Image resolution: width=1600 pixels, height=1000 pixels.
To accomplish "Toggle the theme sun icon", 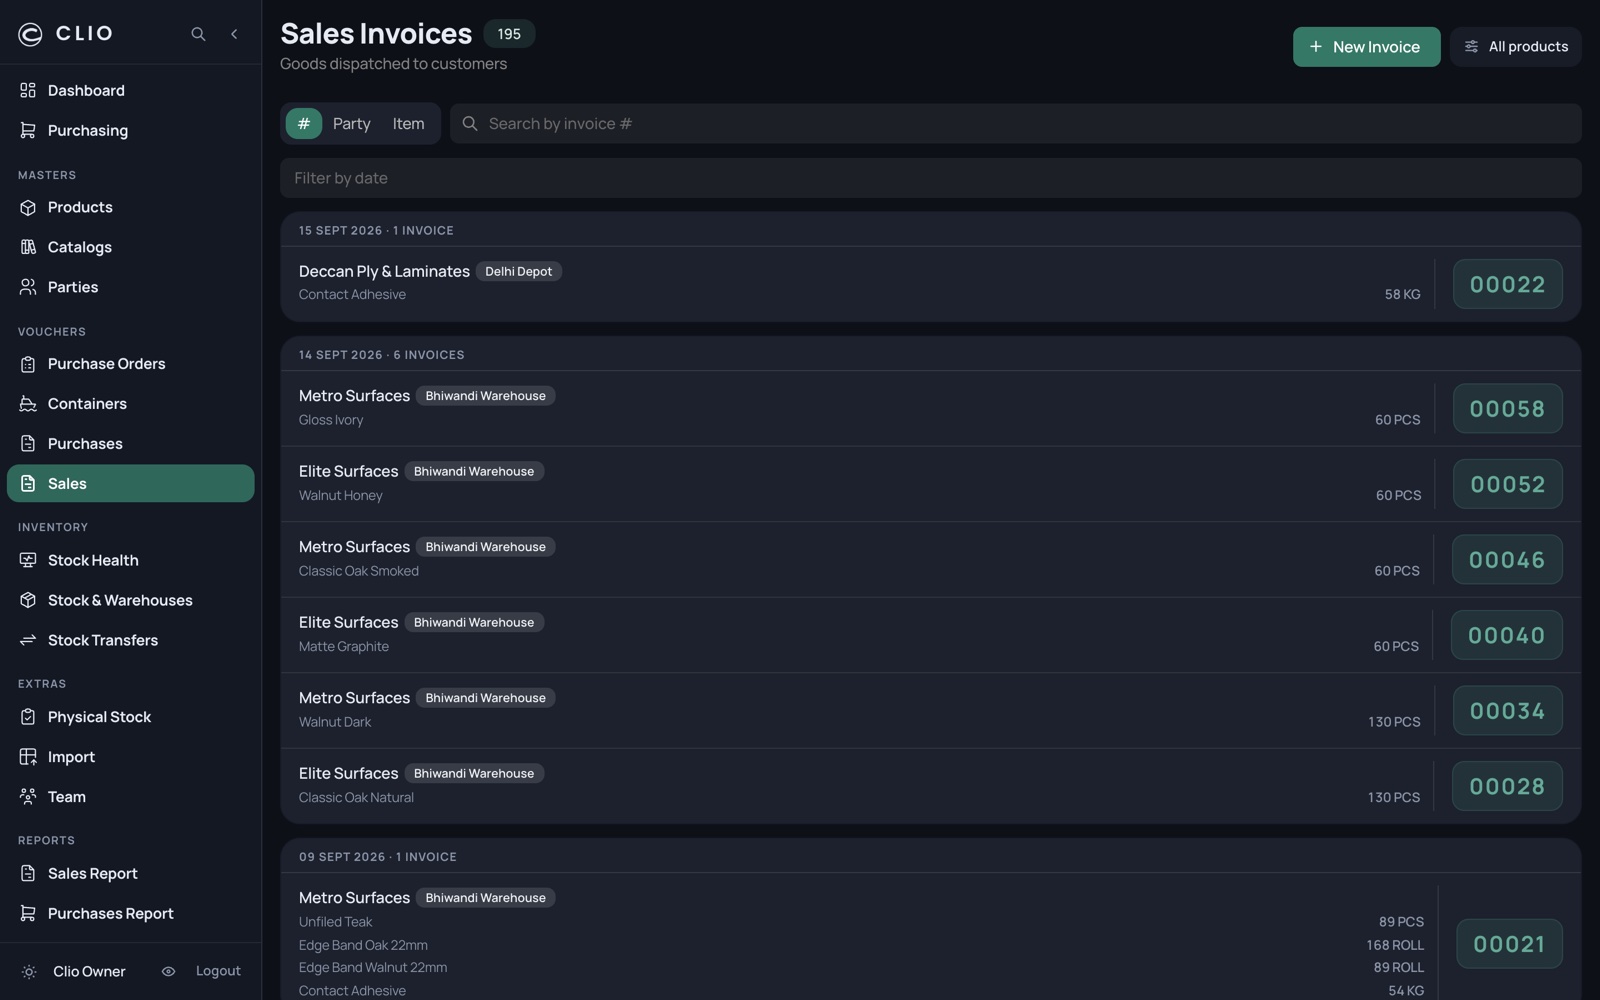I will coord(29,972).
